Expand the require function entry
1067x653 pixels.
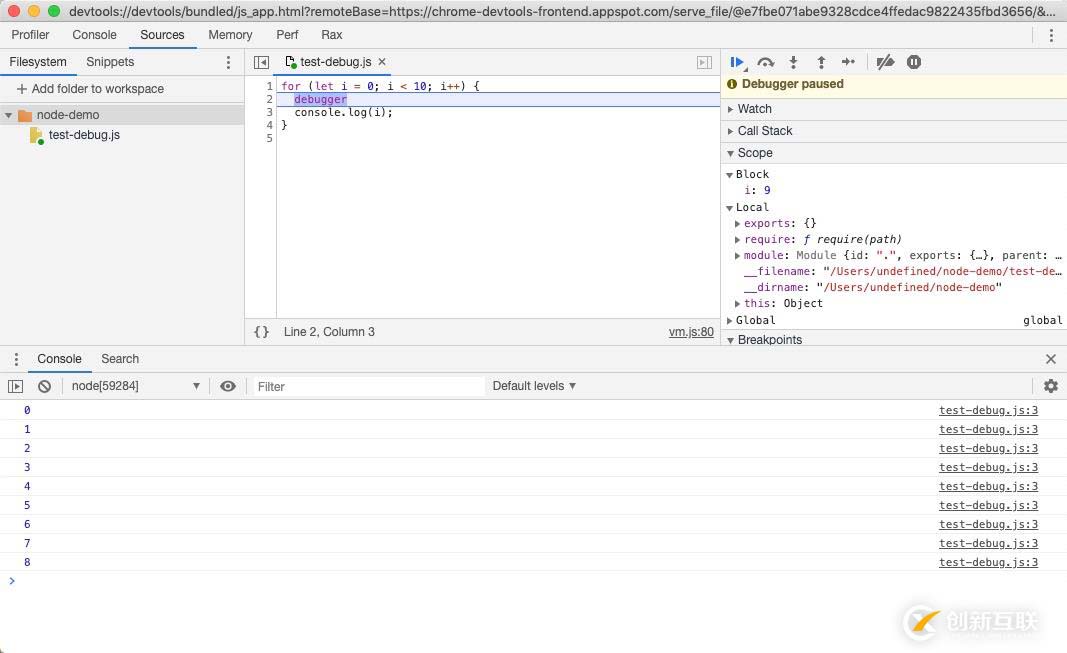coord(738,239)
